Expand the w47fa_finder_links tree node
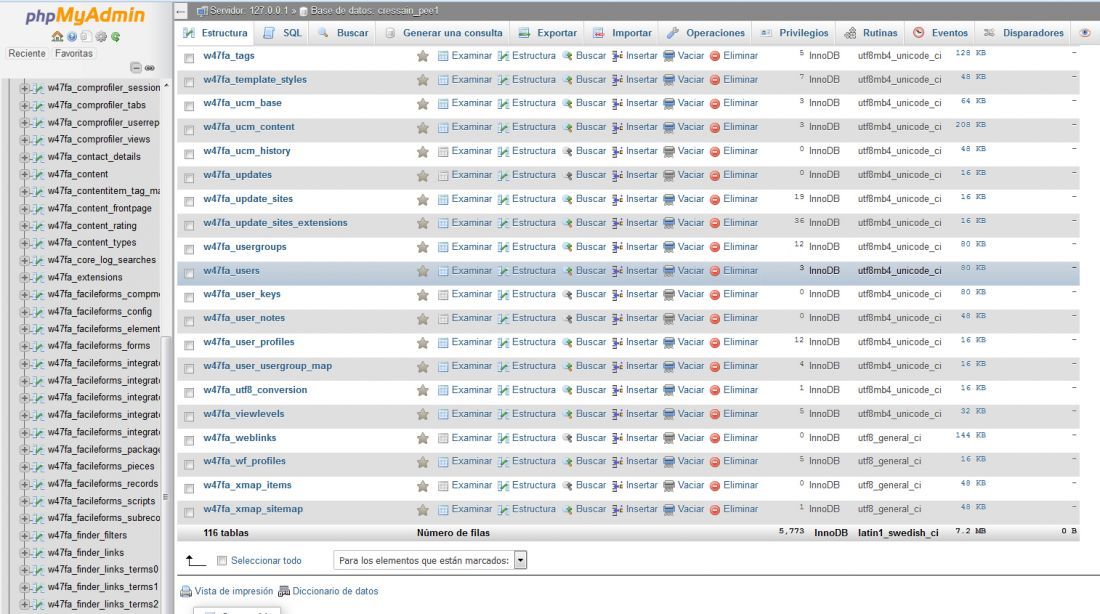This screenshot has height=614, width=1100. click(25, 553)
